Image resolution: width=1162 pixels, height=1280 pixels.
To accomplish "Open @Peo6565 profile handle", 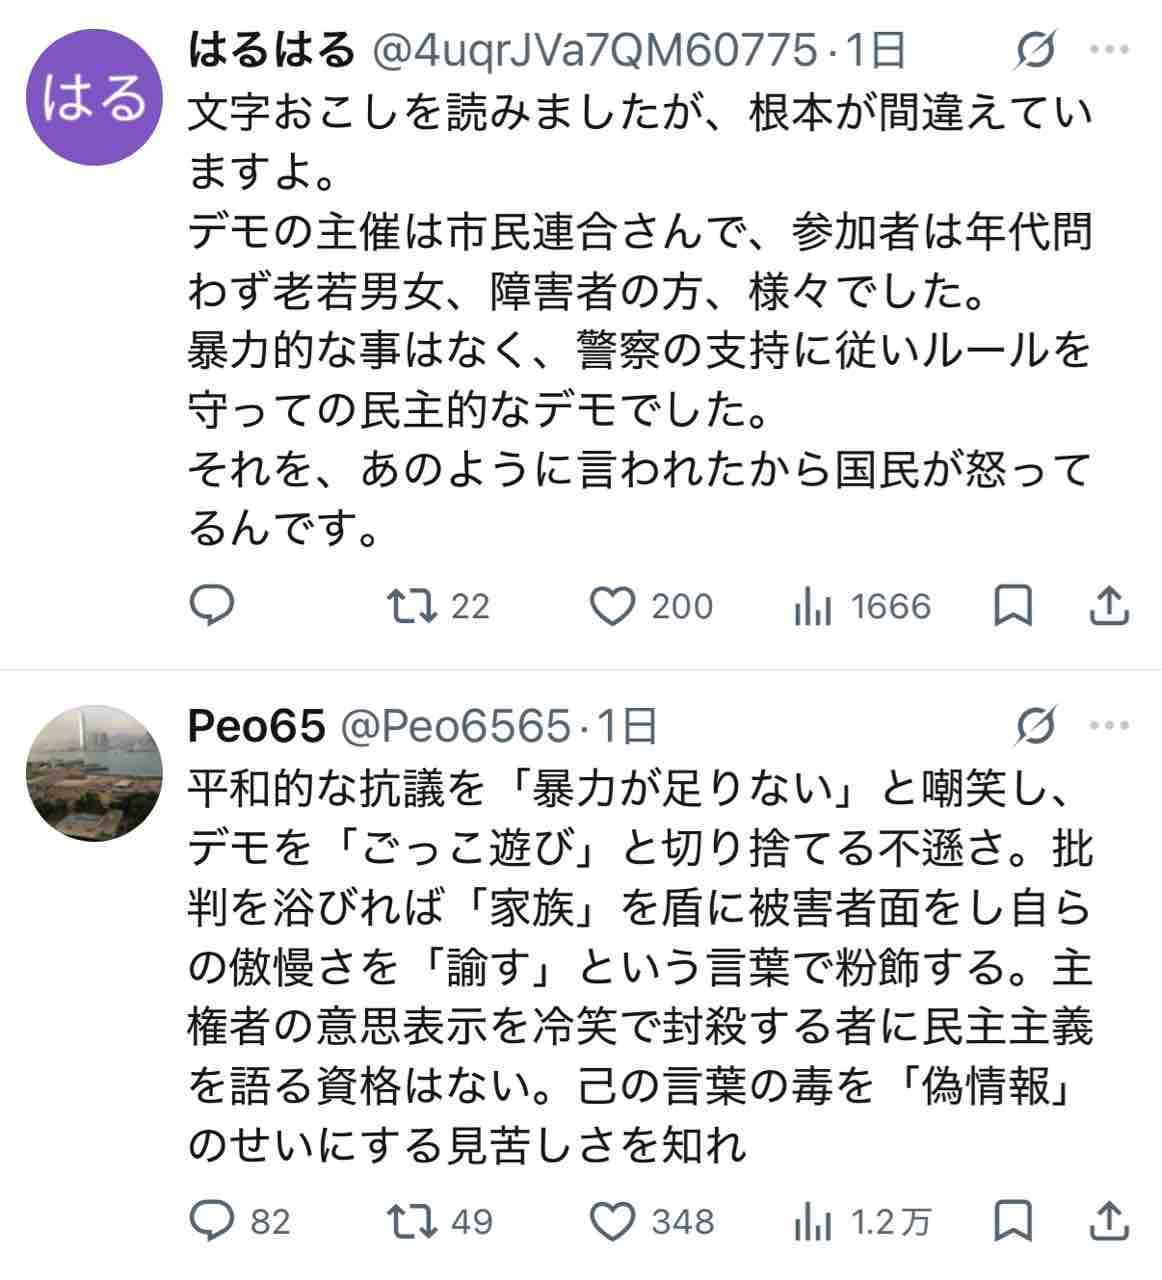I will pos(456,726).
